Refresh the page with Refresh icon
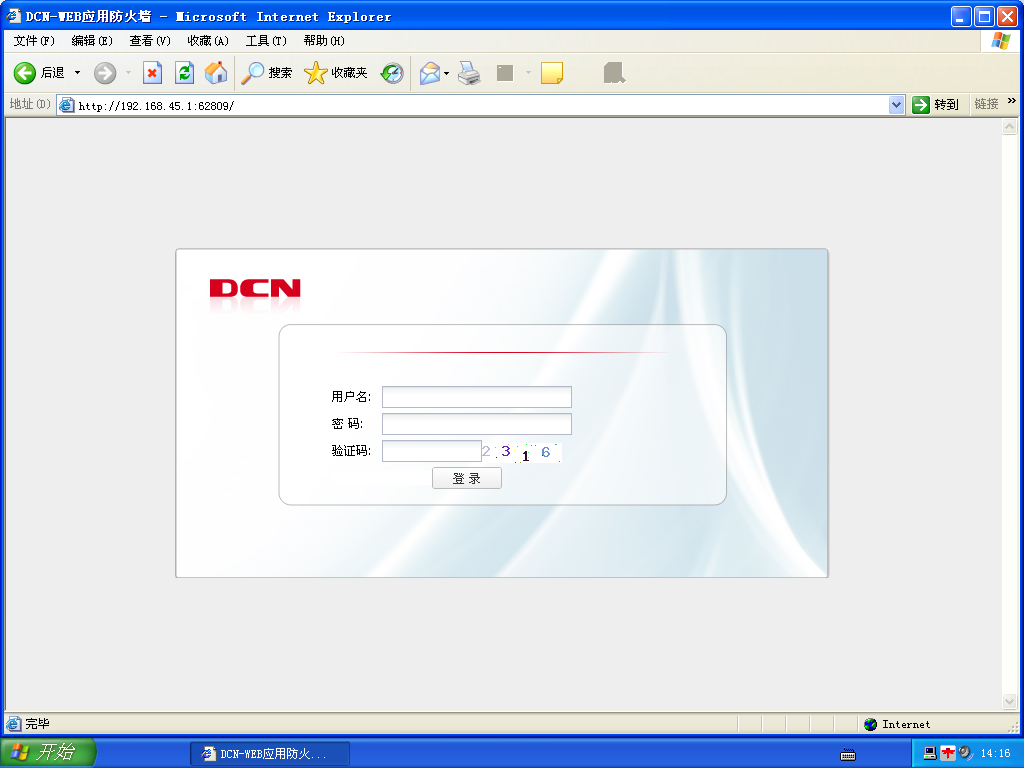The height and width of the screenshot is (768, 1024). tap(185, 72)
